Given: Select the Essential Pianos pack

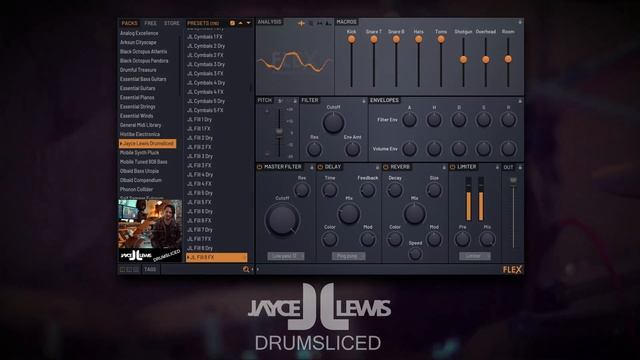Looking at the screenshot, I should pos(137,98).
